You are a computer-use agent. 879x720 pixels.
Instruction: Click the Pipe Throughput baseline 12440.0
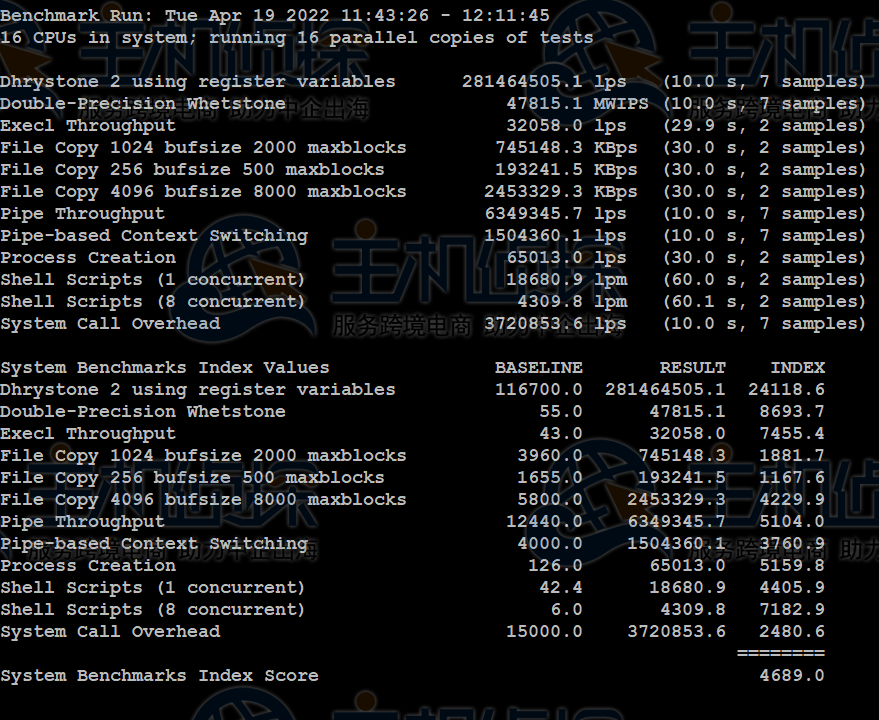(x=544, y=521)
